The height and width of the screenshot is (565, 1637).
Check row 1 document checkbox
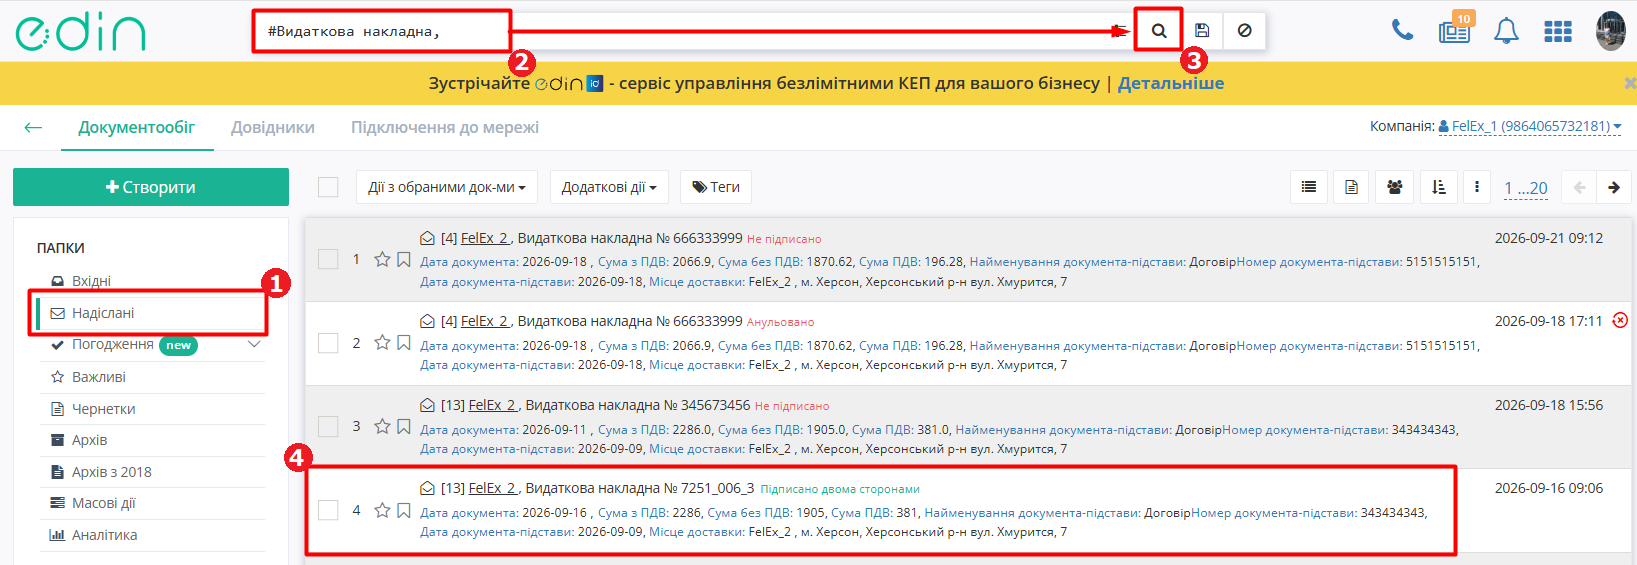tap(328, 259)
